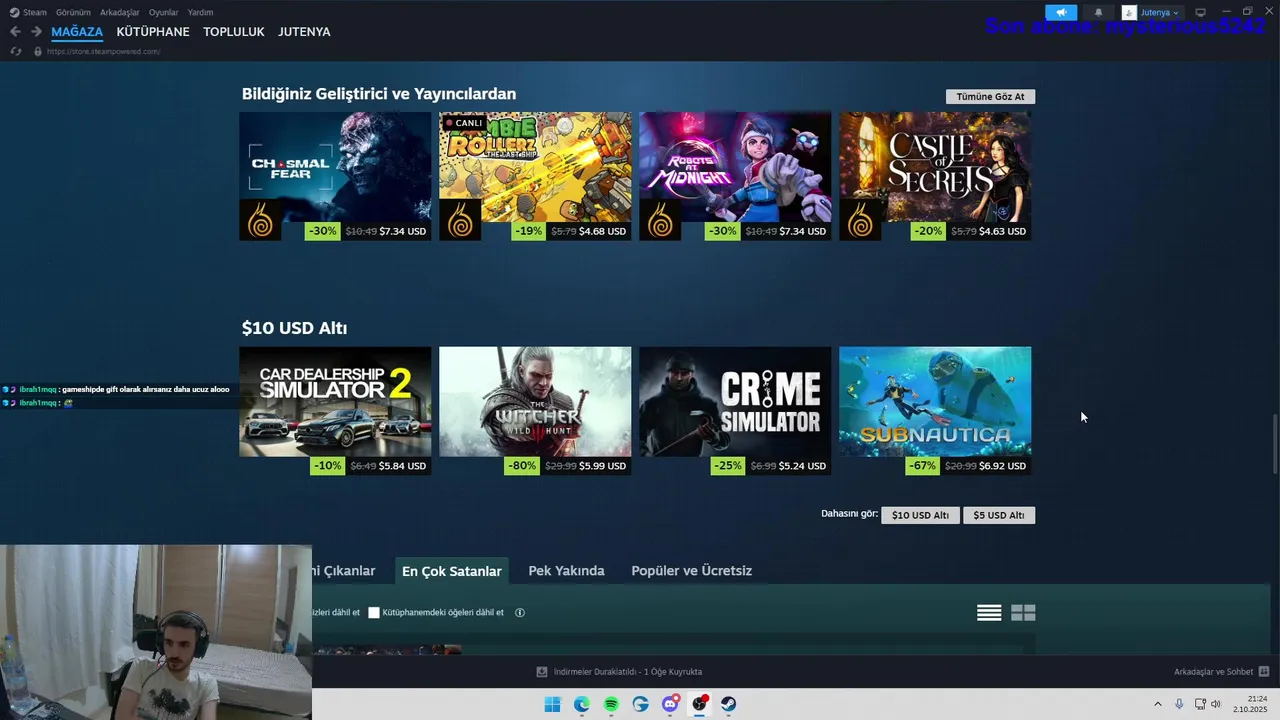Click 'Arkadaşlar ve Sohbet' label
Screen dimensions: 1280x720
tap(1213, 672)
